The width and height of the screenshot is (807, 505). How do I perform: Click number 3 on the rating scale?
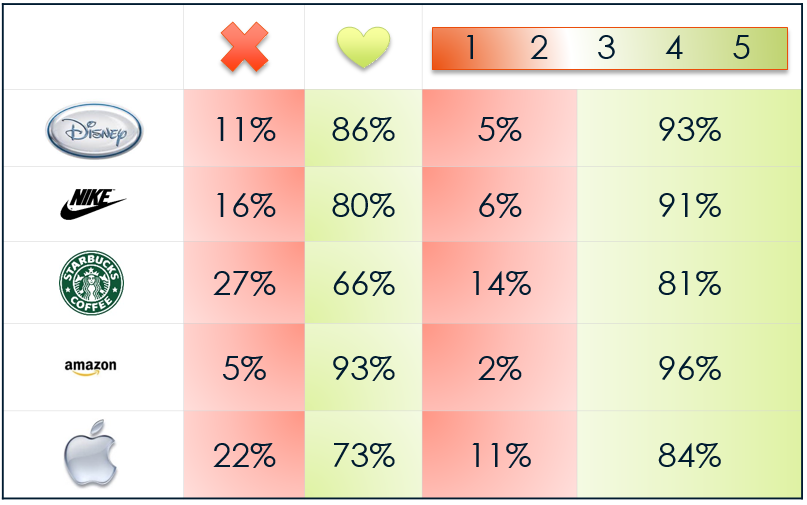coord(606,48)
